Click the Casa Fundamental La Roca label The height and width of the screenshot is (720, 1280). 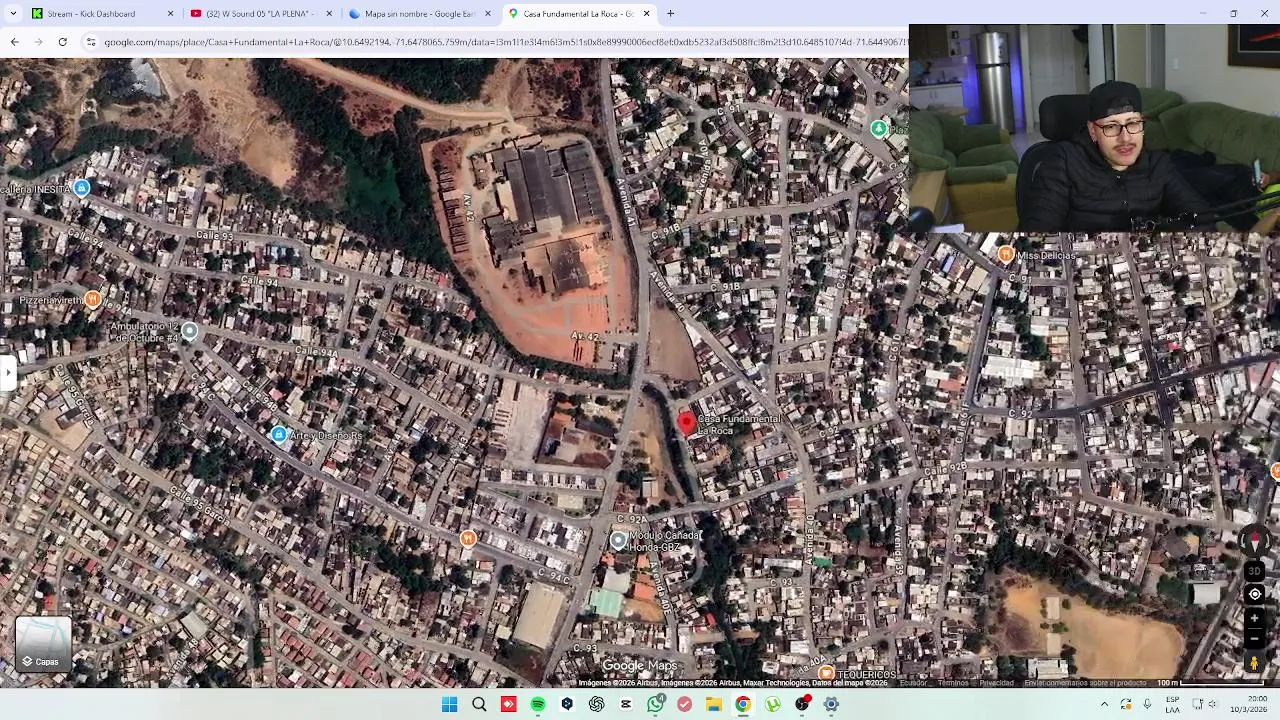click(738, 425)
